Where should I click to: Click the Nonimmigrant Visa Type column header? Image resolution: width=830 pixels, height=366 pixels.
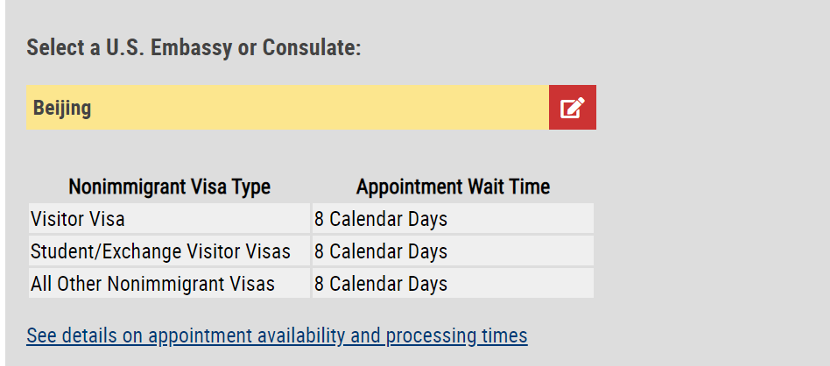click(x=169, y=187)
